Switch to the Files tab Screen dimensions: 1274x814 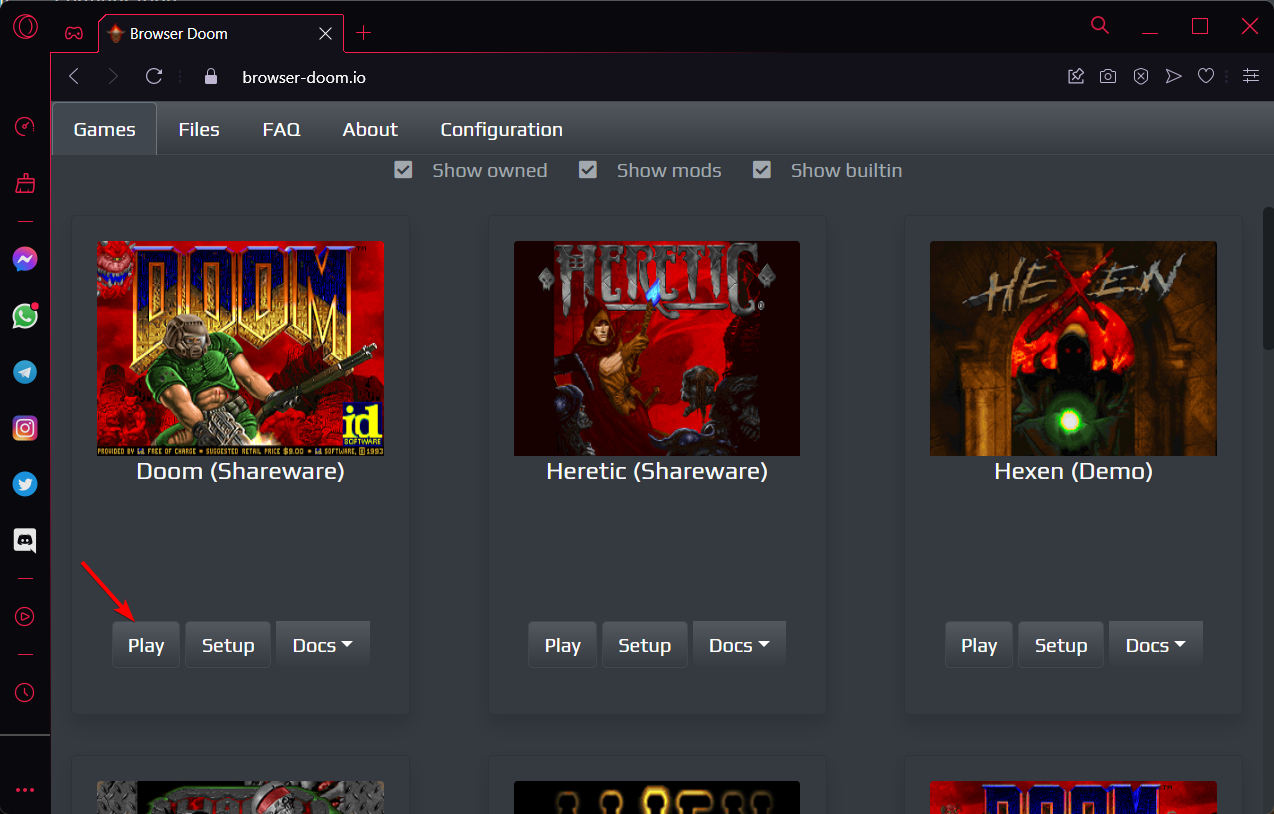click(199, 129)
